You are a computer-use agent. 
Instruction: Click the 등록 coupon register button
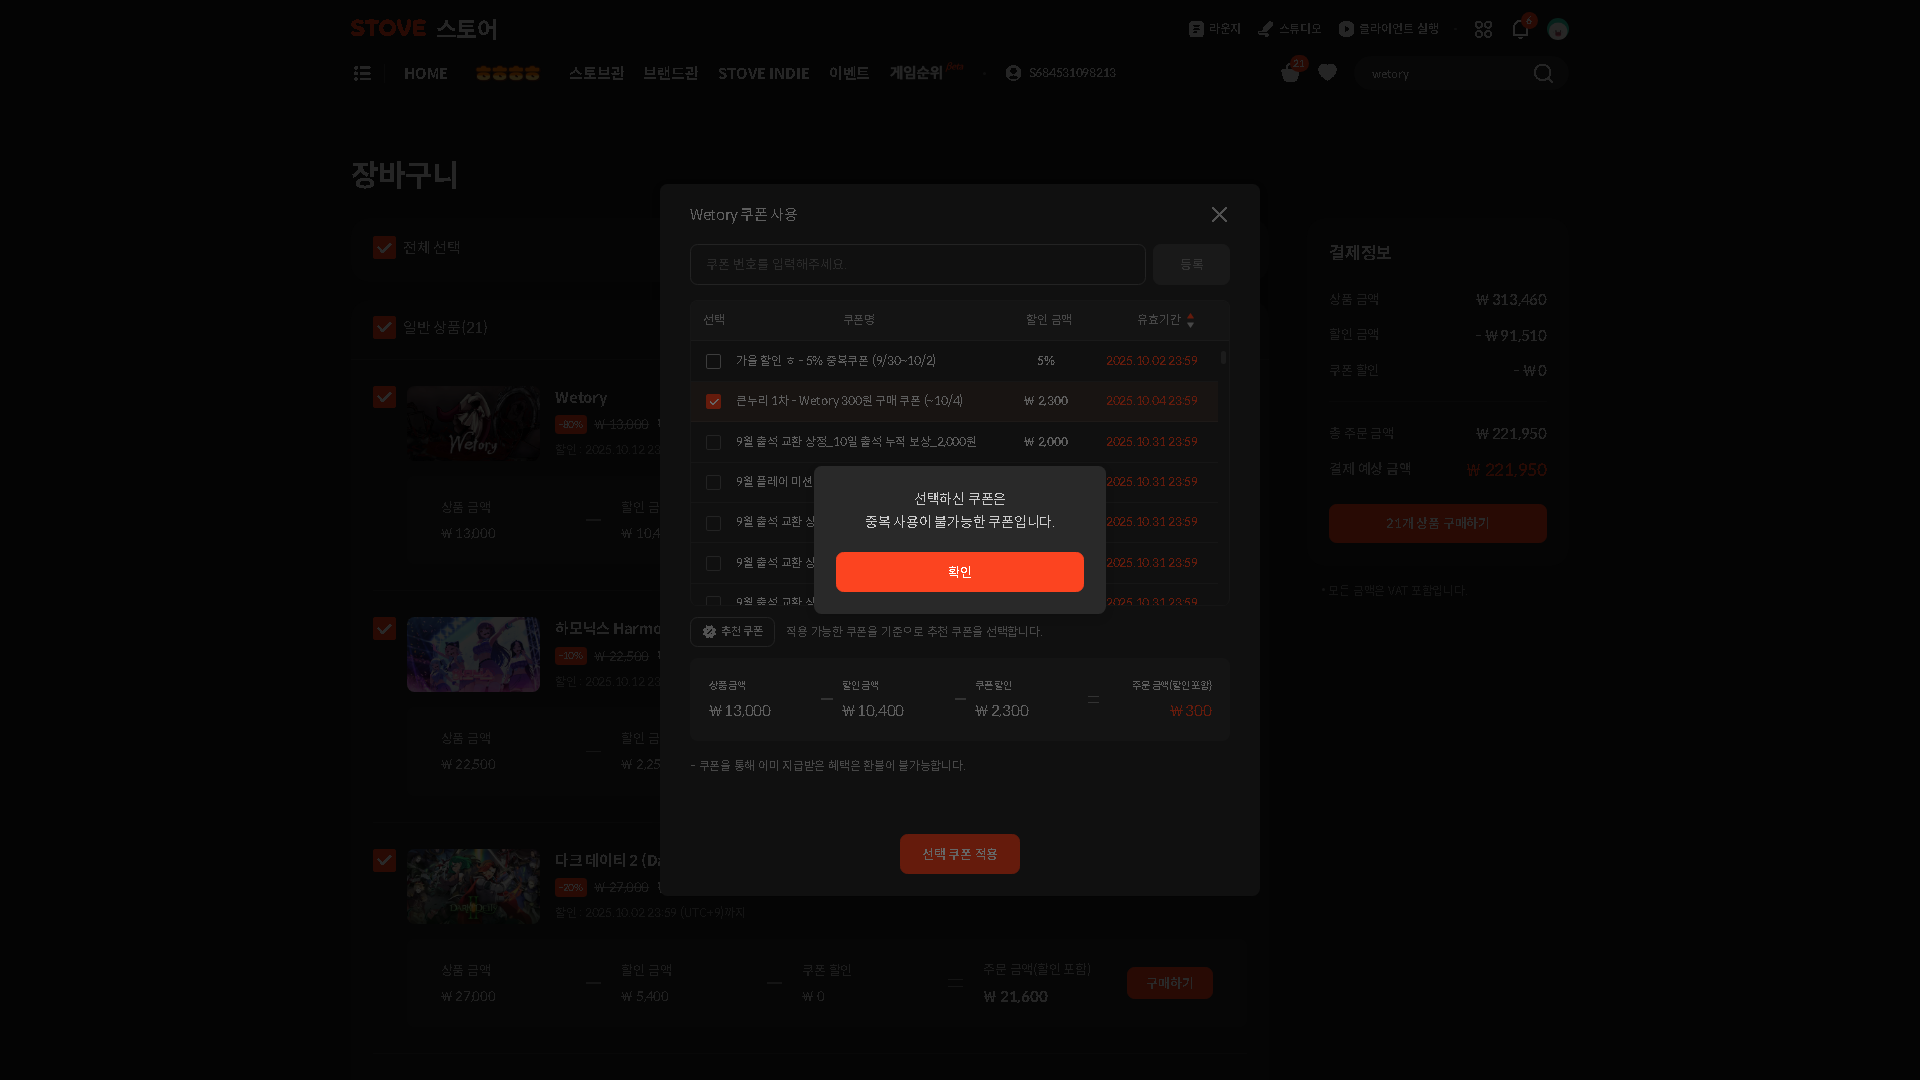click(x=1191, y=265)
